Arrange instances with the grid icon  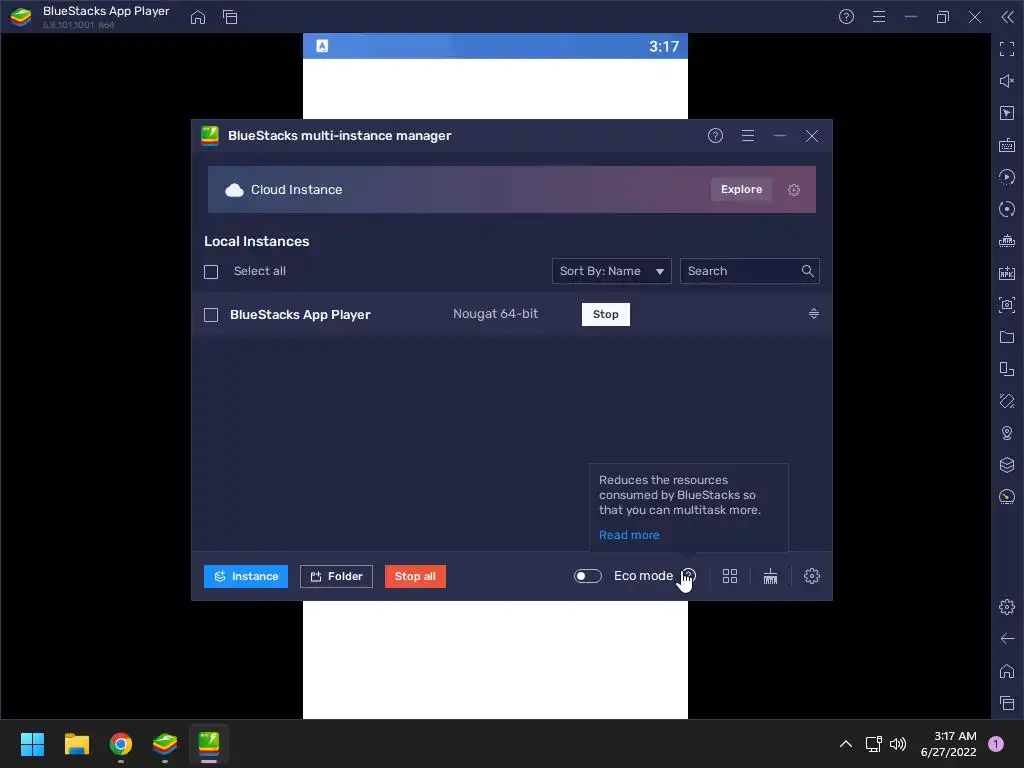(x=729, y=576)
